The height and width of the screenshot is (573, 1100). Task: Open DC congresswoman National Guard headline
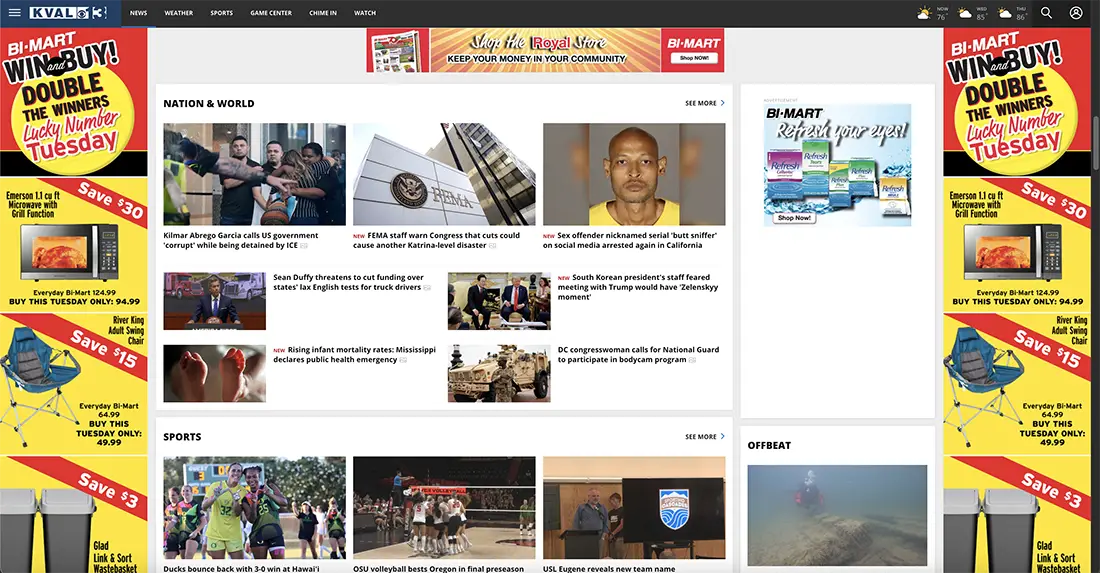638,354
